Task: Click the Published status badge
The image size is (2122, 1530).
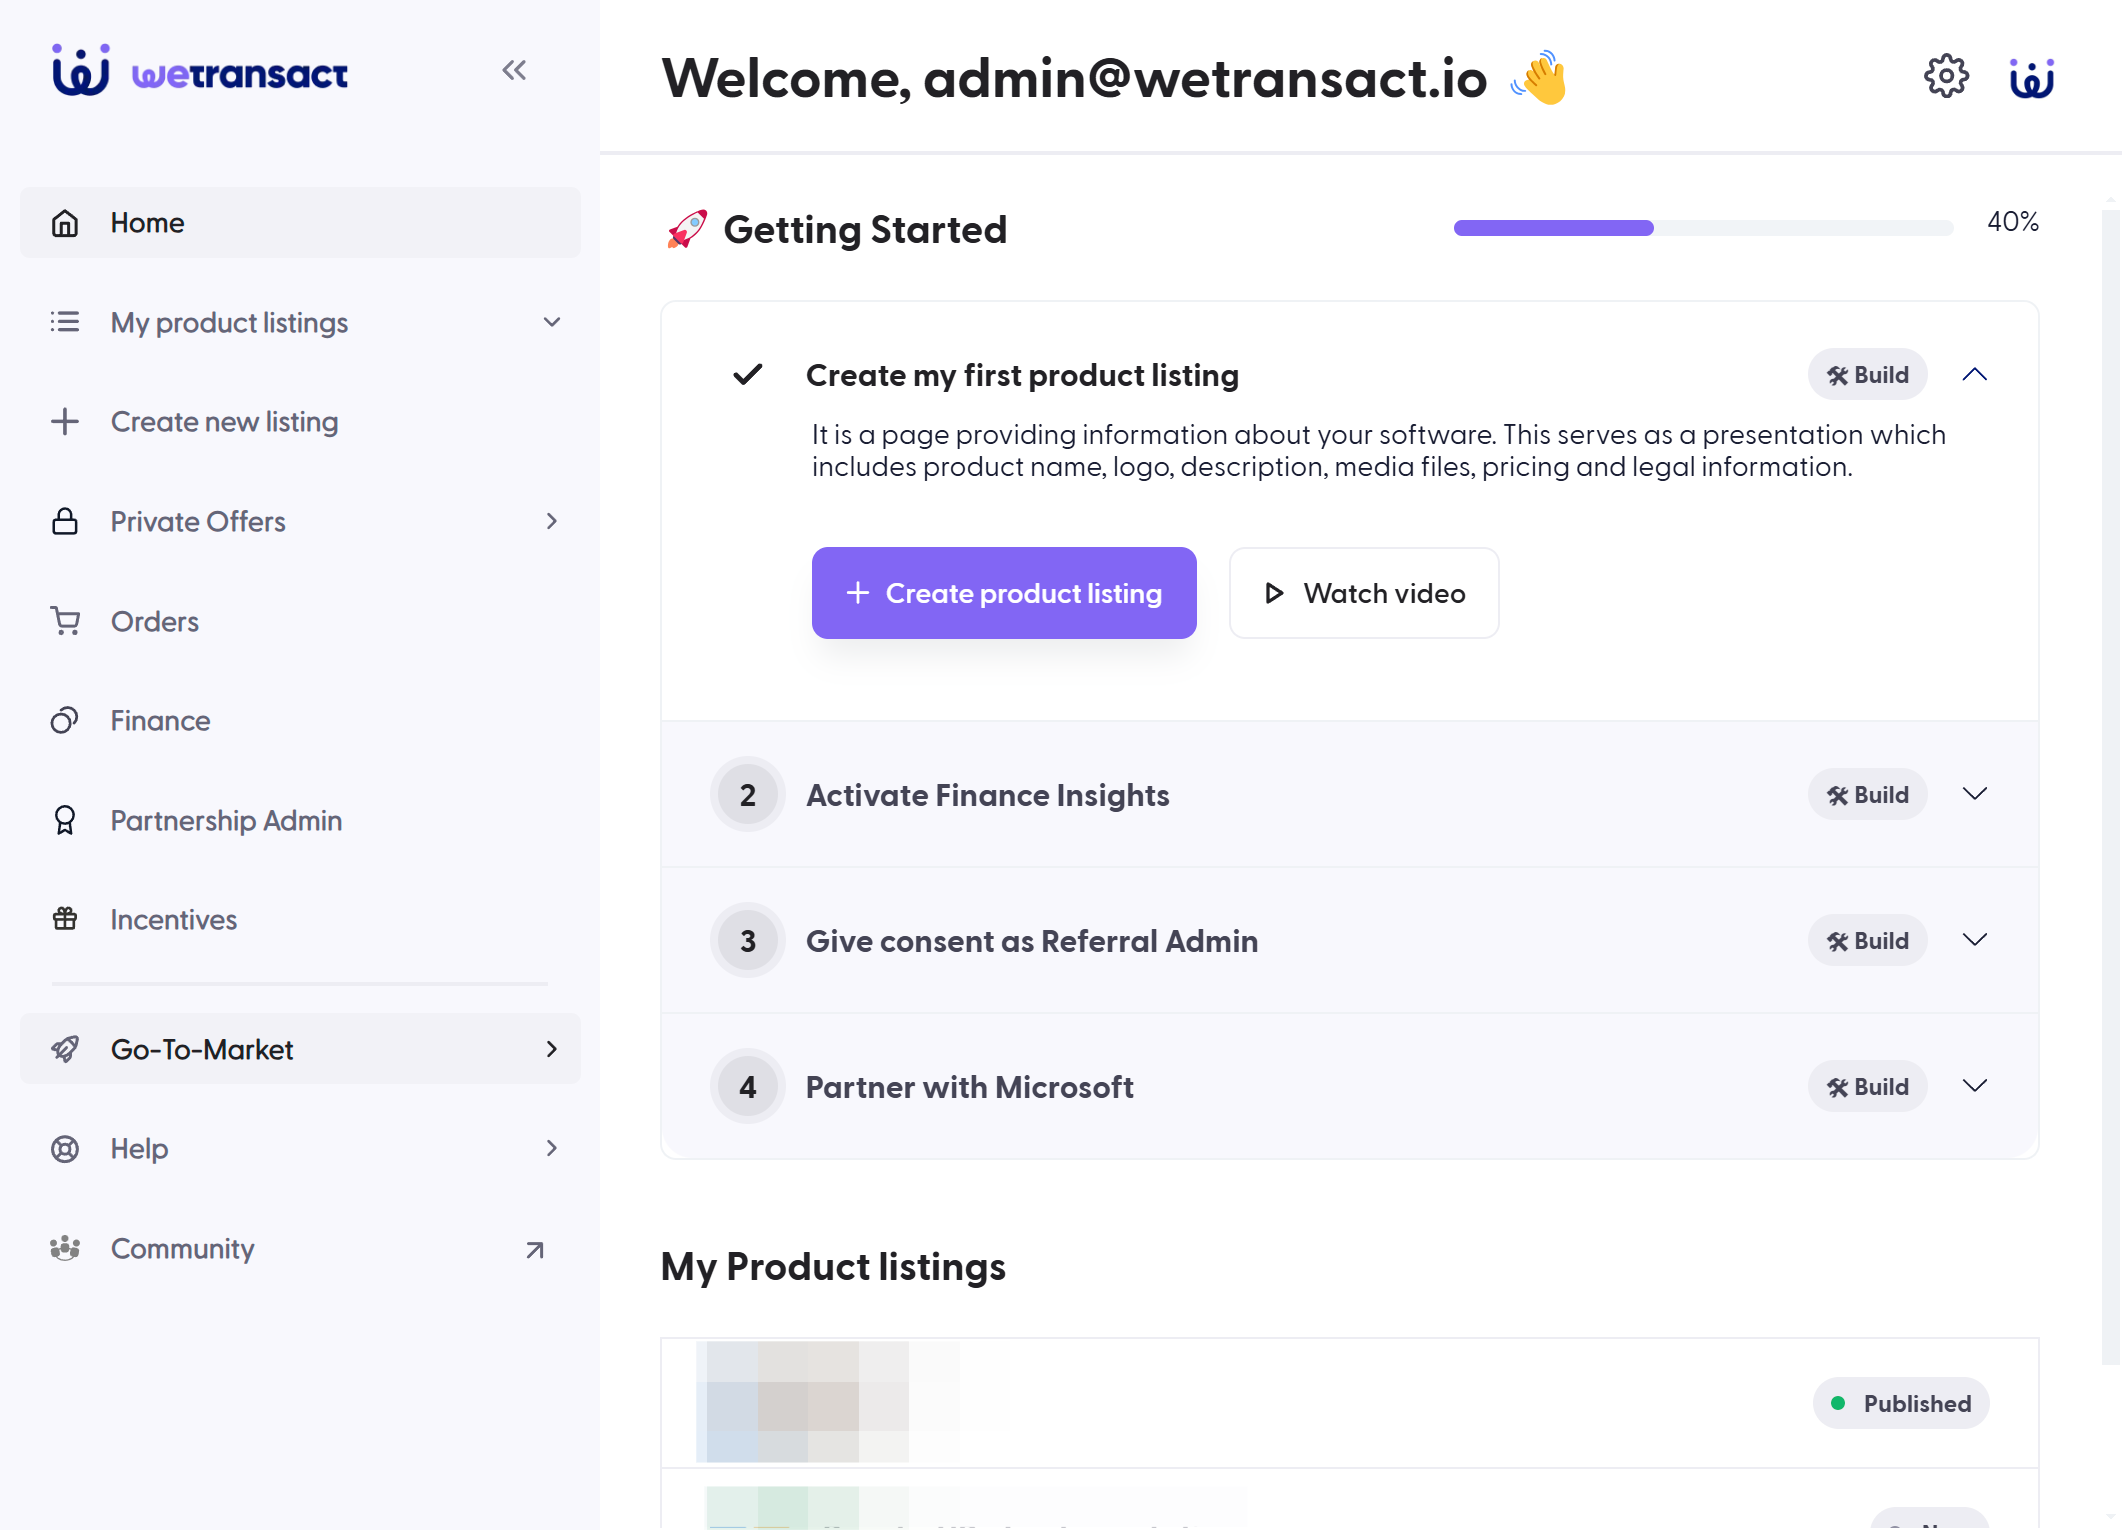Action: coord(1901,1404)
